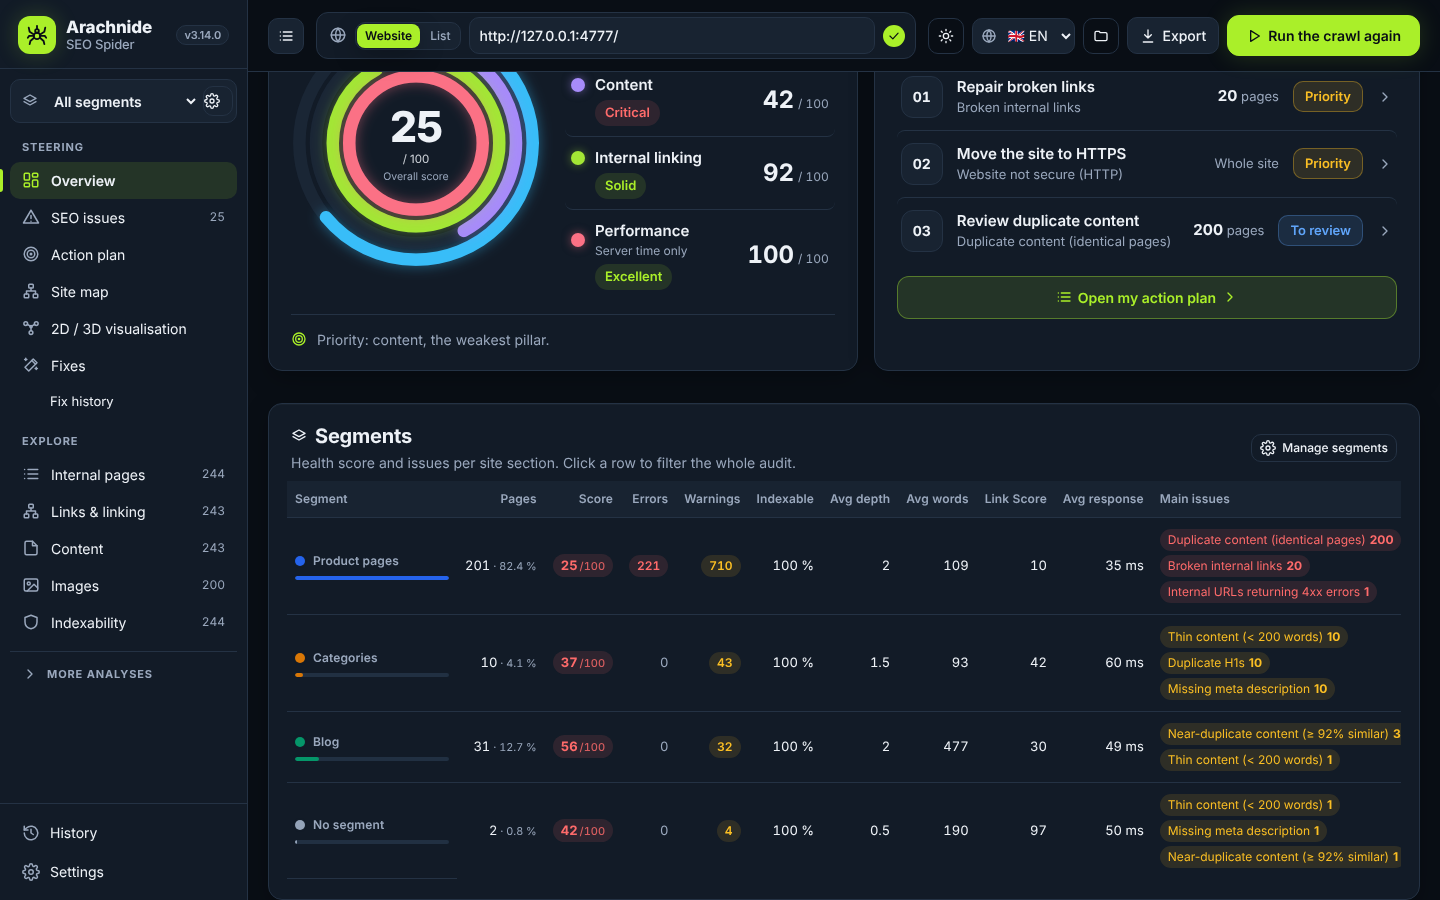Click the Indexability shield icon
The width and height of the screenshot is (1440, 900).
coord(31,622)
